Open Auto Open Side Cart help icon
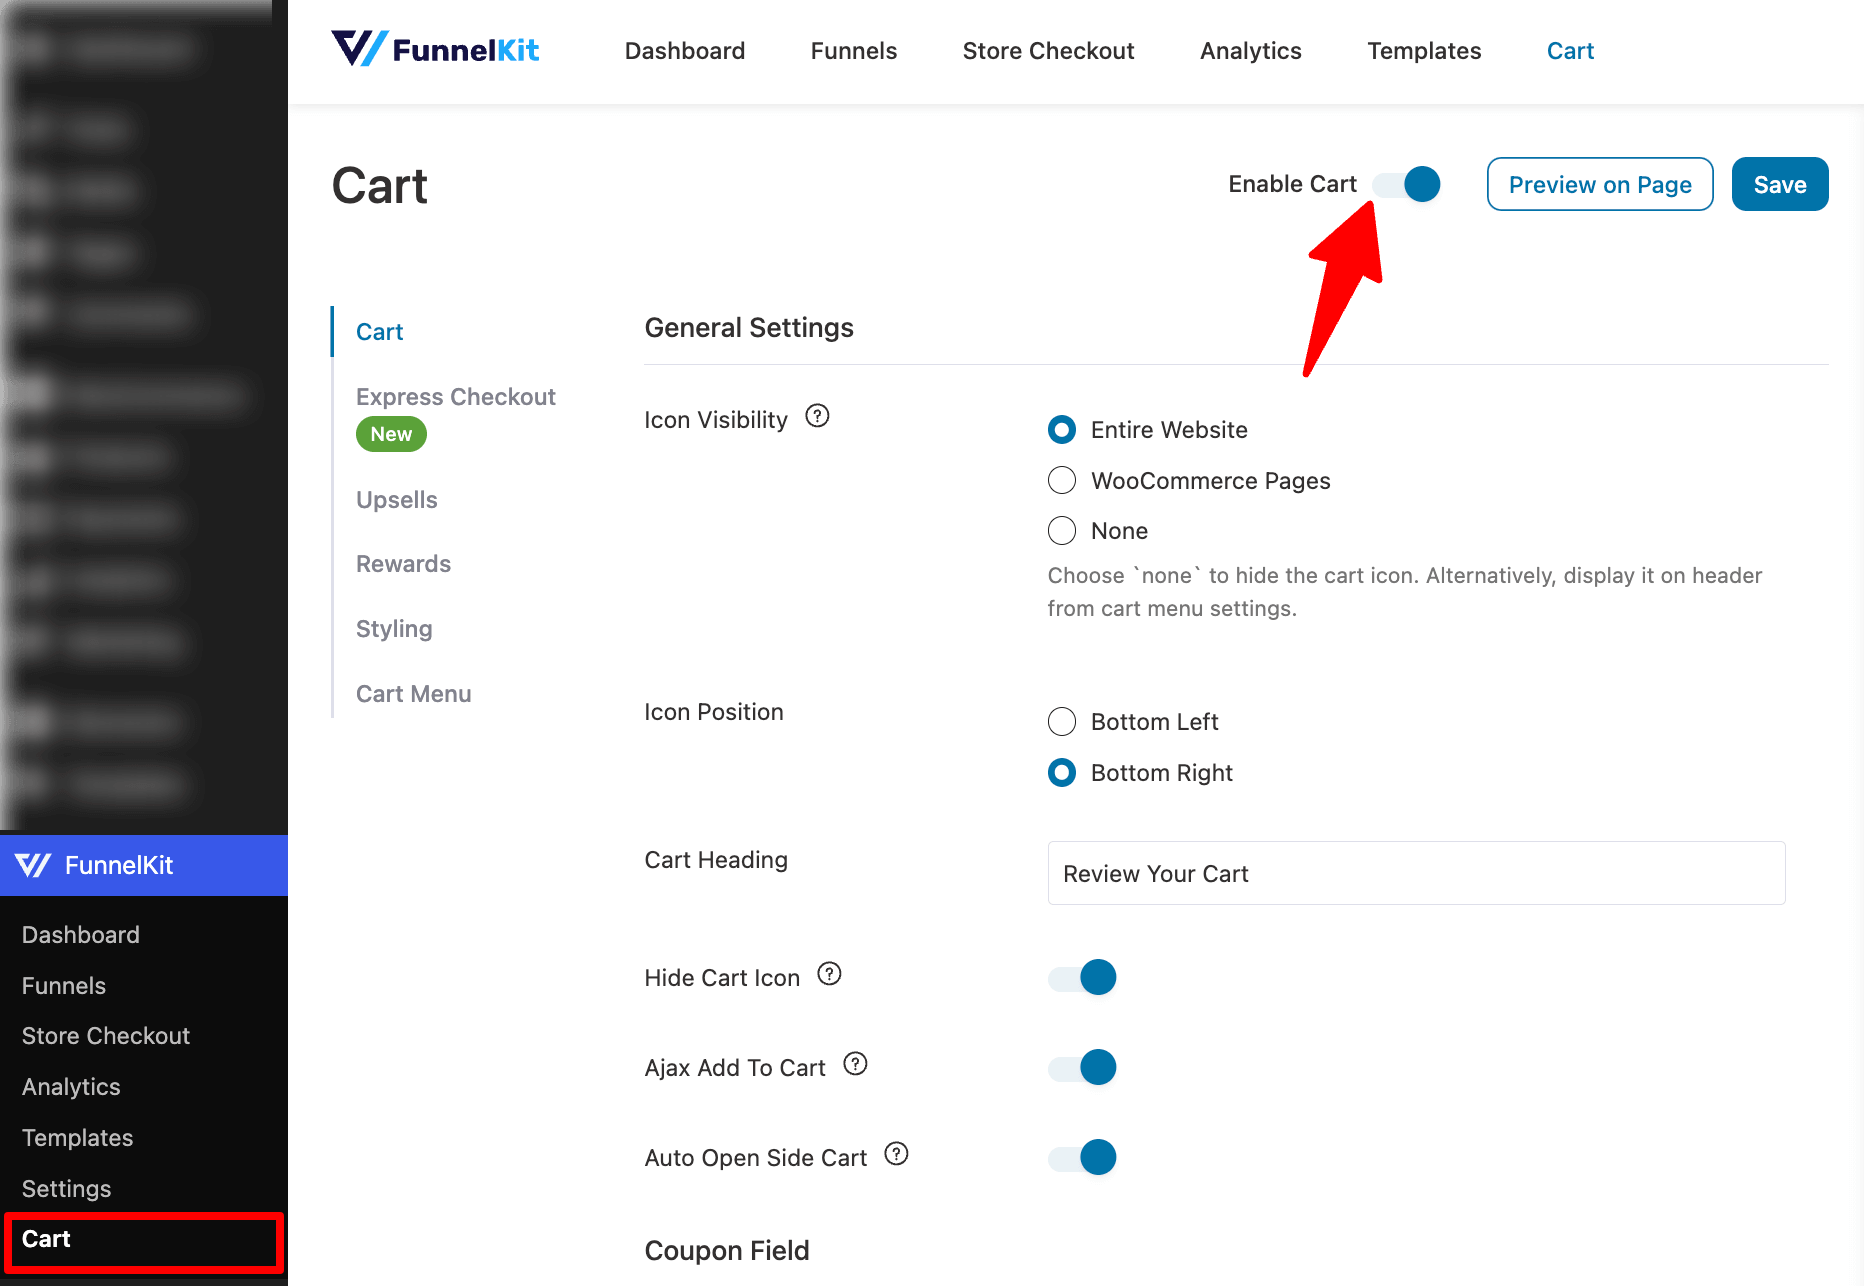 [x=896, y=1154]
